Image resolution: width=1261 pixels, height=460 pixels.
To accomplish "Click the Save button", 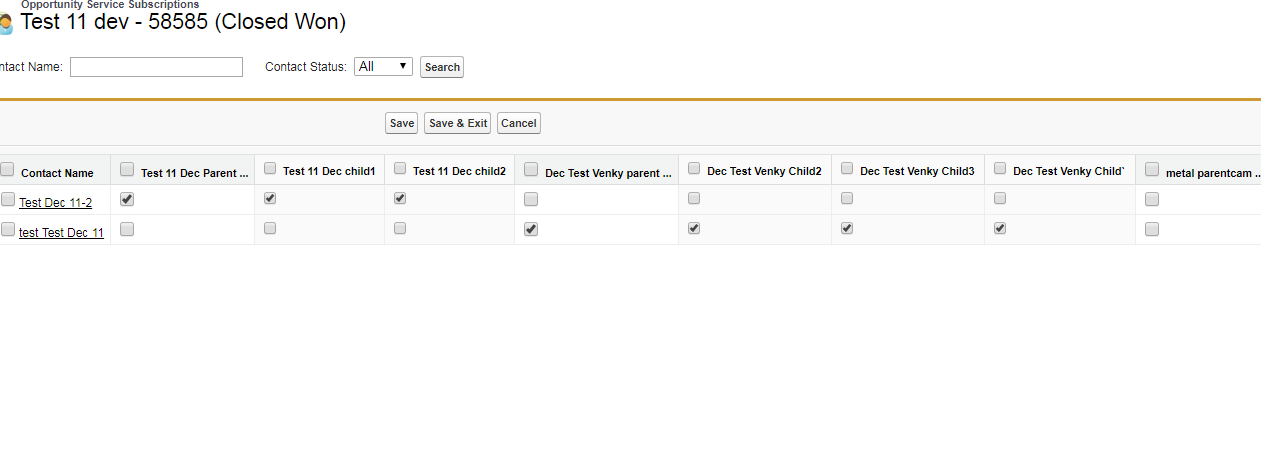I will point(401,123).
